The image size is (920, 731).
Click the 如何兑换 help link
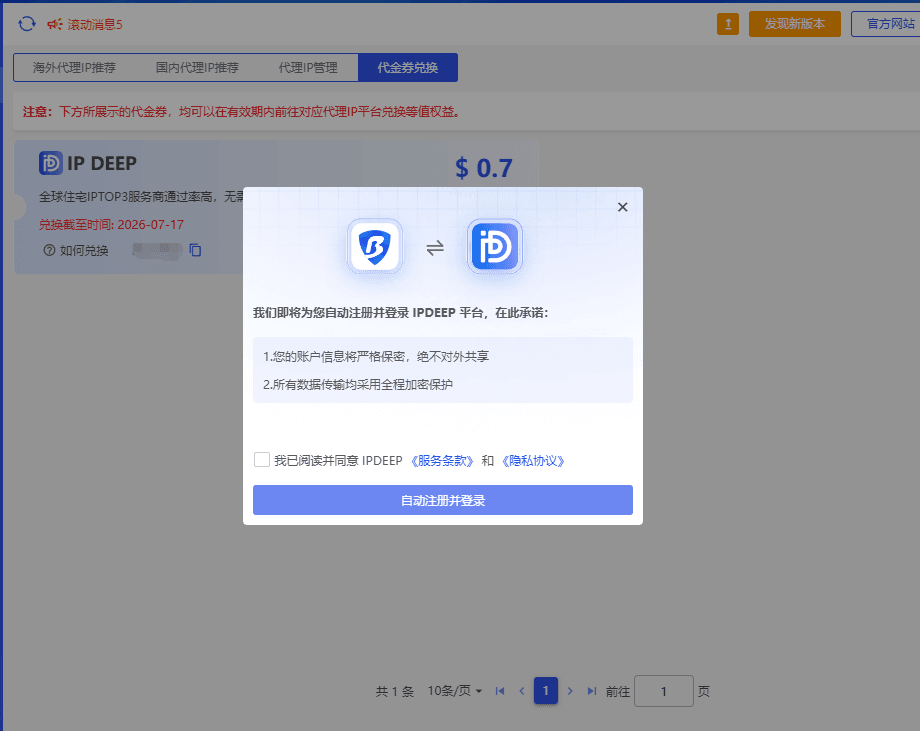pos(84,251)
